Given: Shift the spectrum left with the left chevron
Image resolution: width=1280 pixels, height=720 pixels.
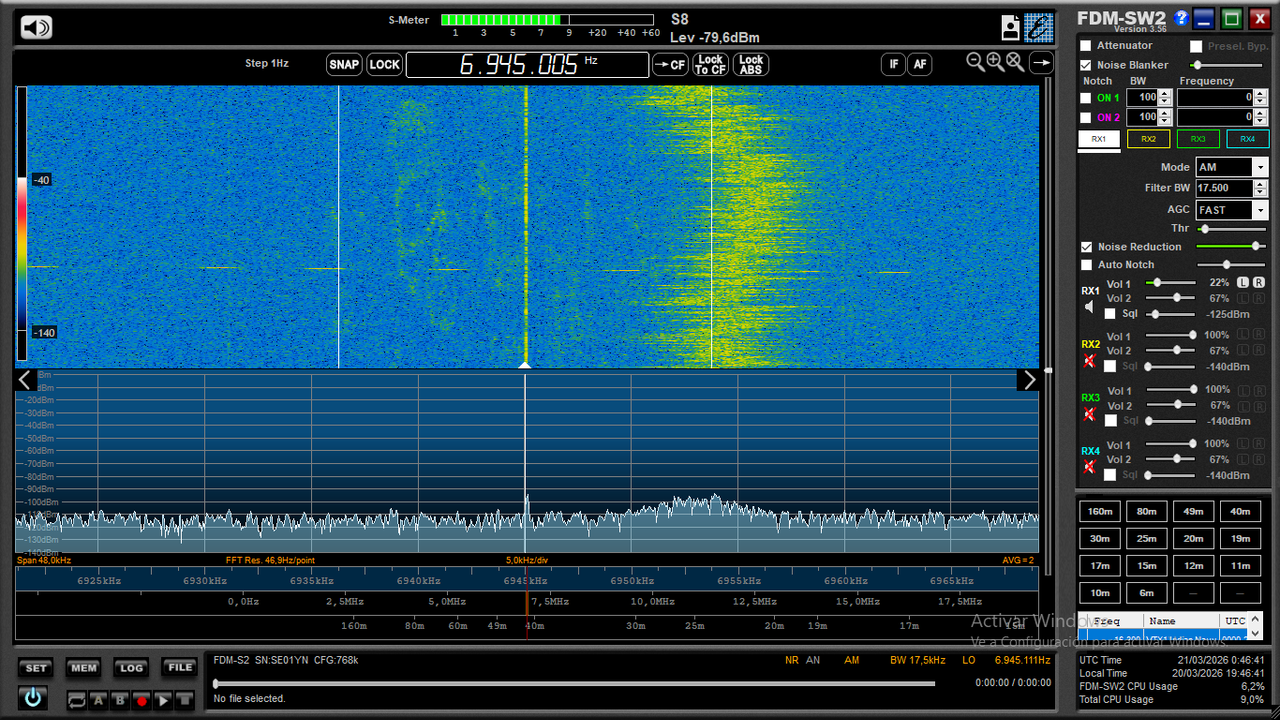Looking at the screenshot, I should [26, 380].
